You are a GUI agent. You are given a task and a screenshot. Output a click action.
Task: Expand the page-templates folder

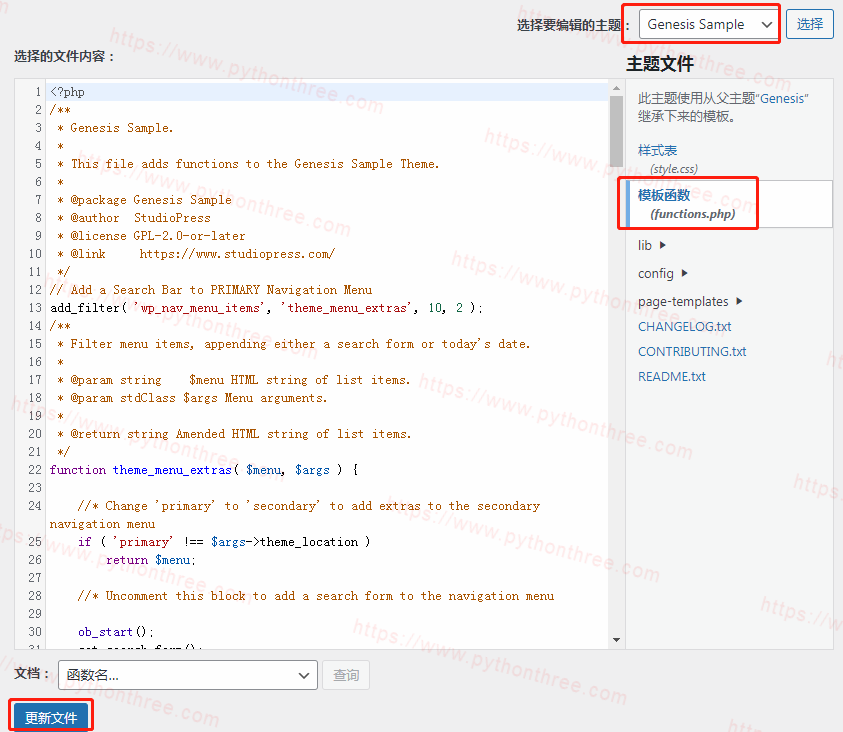(x=690, y=302)
